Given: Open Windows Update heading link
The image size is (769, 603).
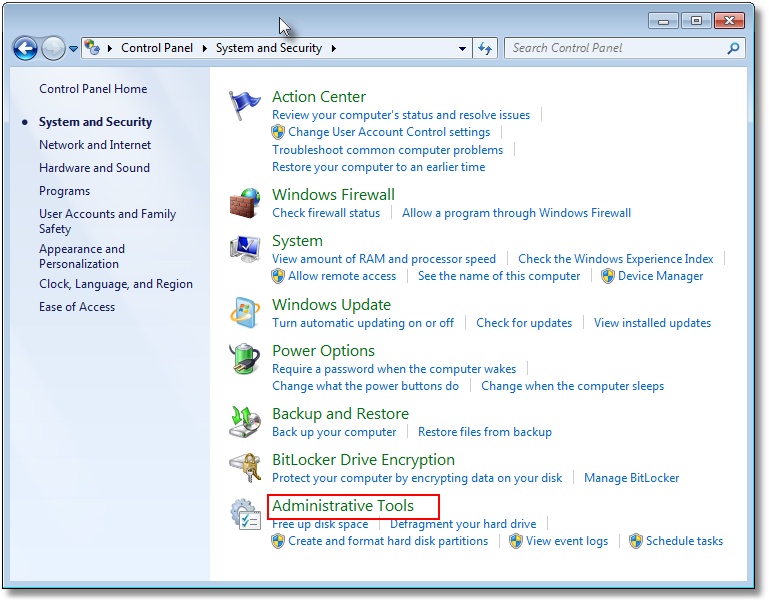Looking at the screenshot, I should click(332, 305).
